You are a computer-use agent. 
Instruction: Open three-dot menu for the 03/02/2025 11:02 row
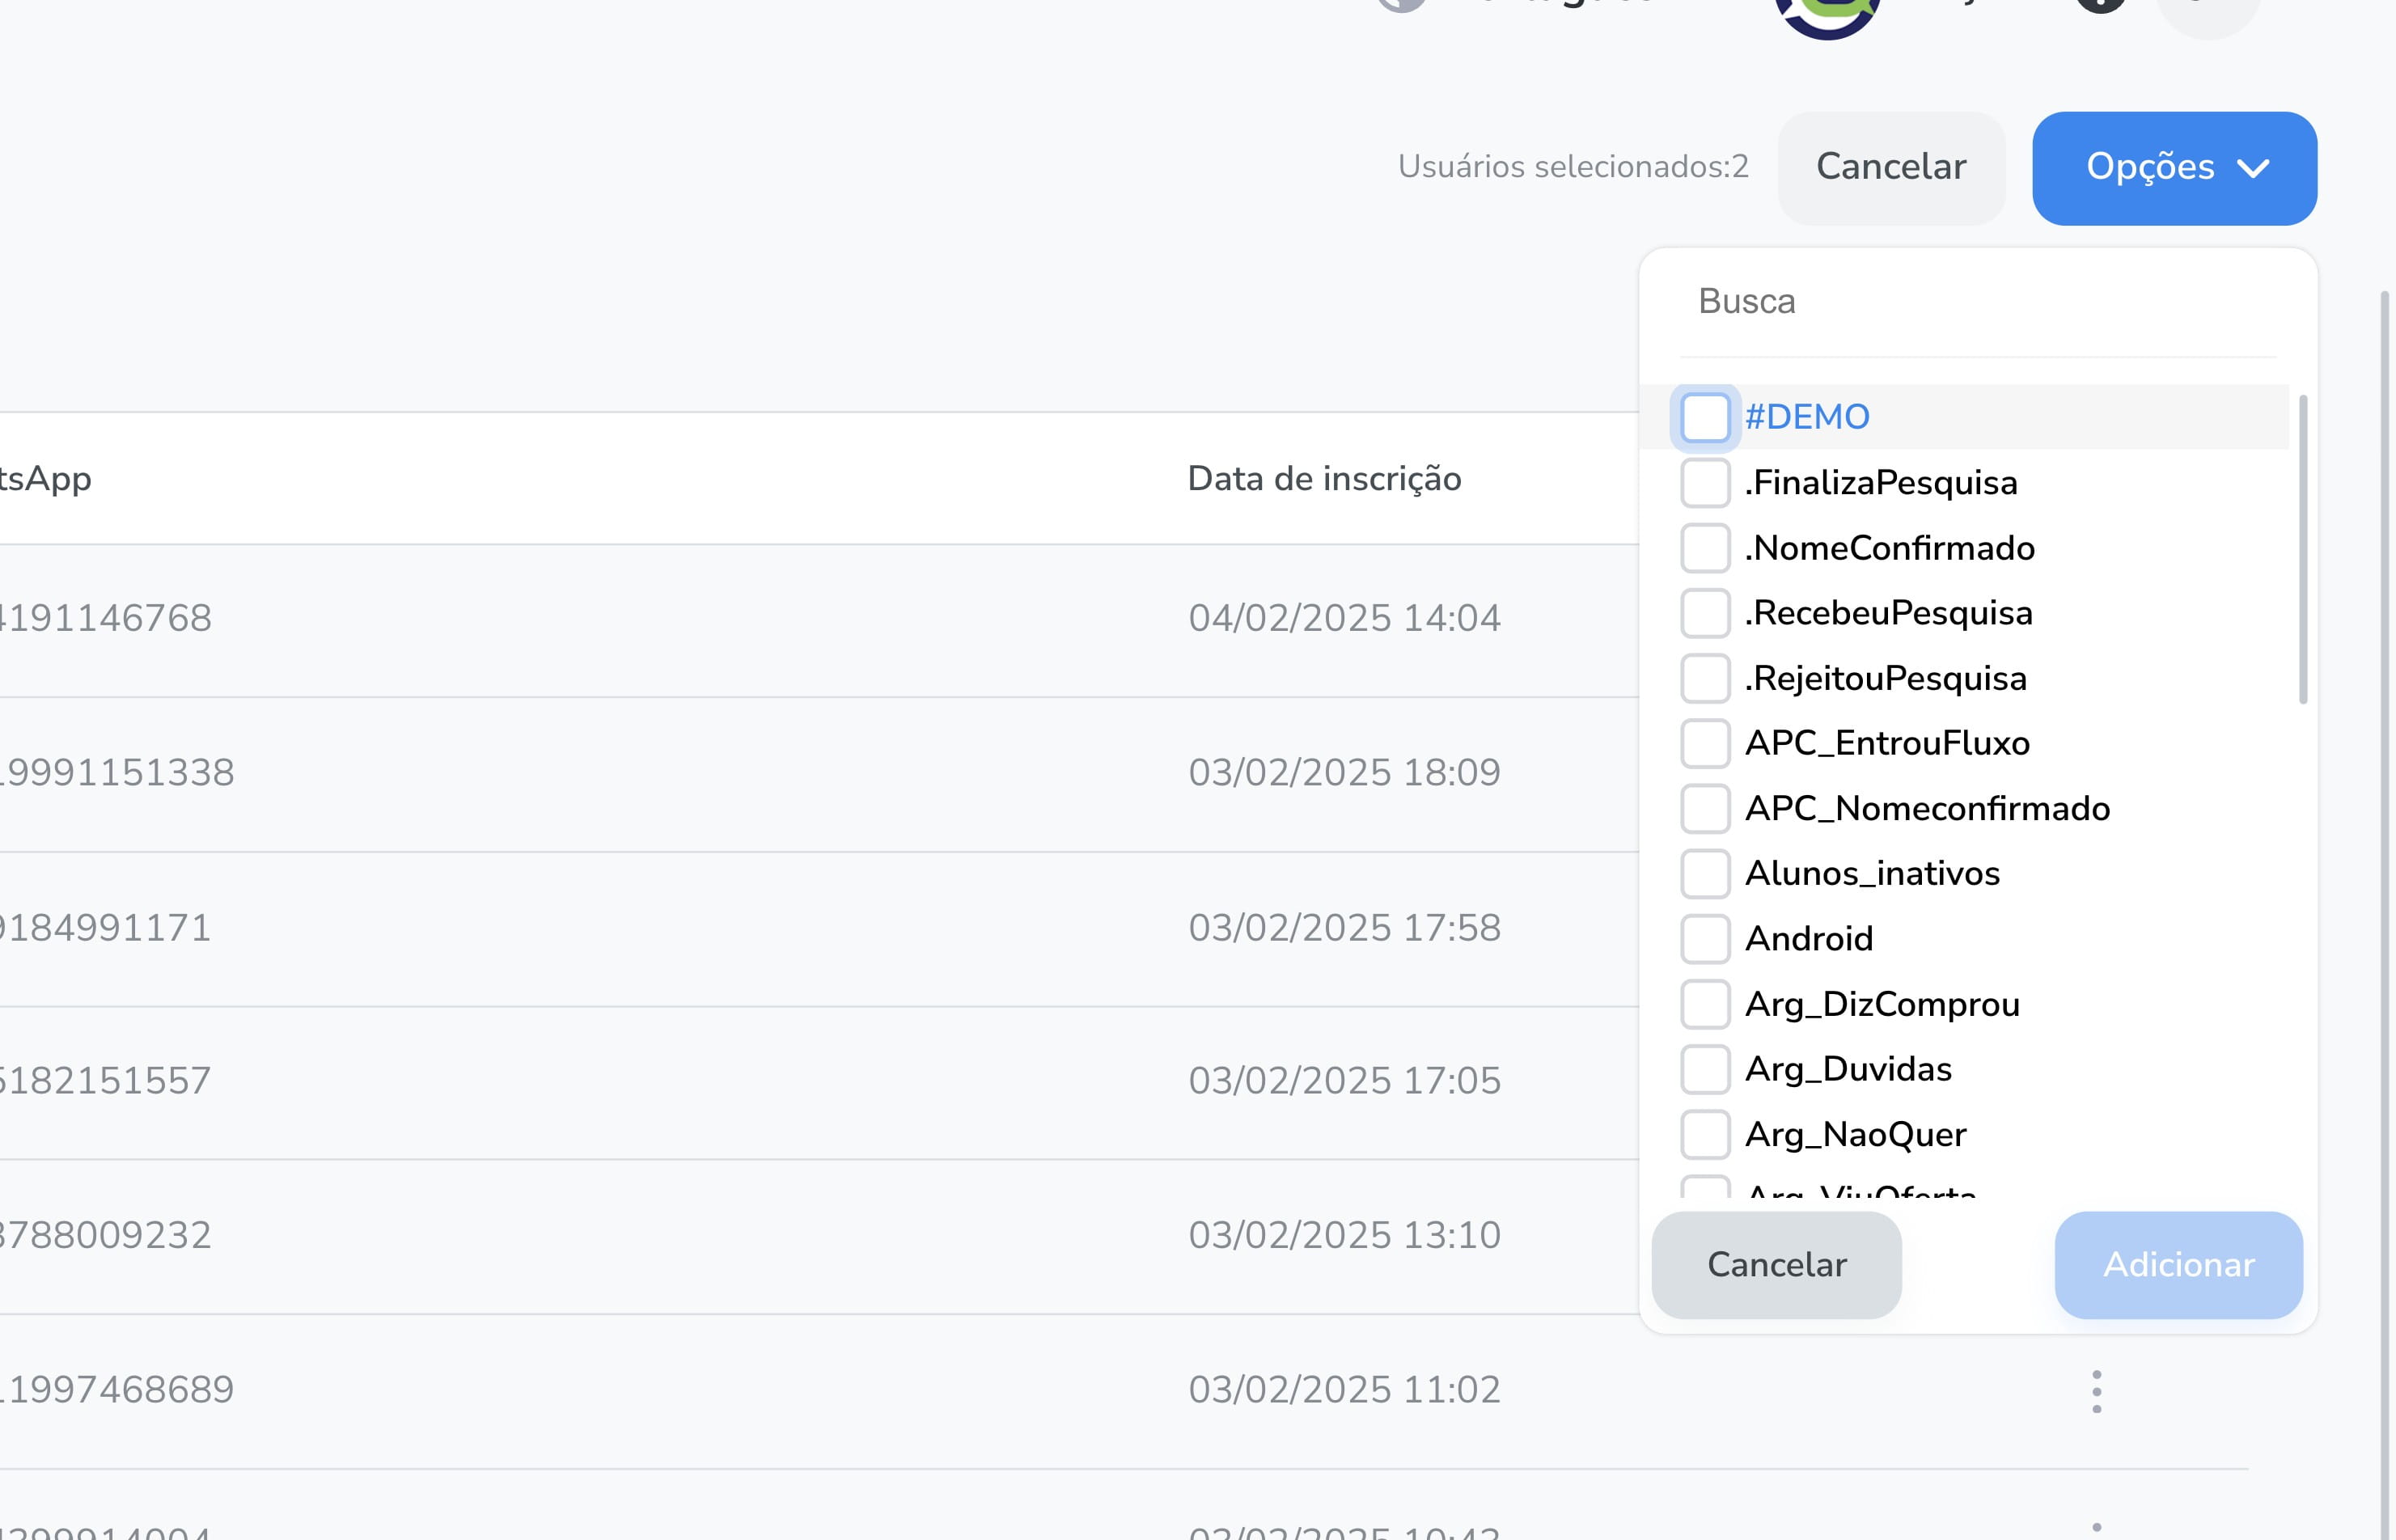click(2096, 1391)
